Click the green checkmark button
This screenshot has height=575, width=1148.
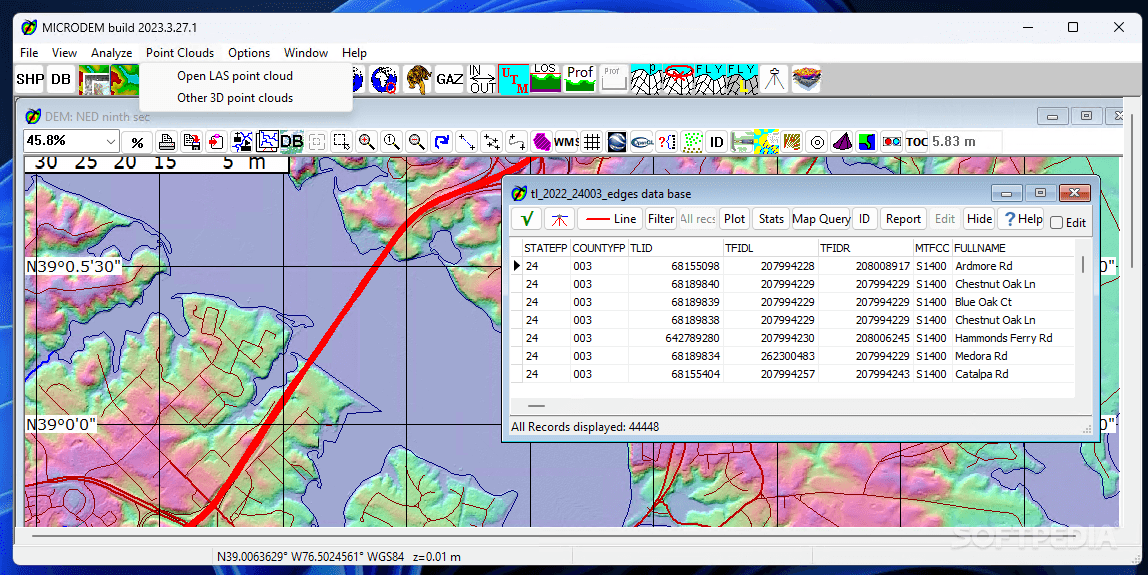526,218
